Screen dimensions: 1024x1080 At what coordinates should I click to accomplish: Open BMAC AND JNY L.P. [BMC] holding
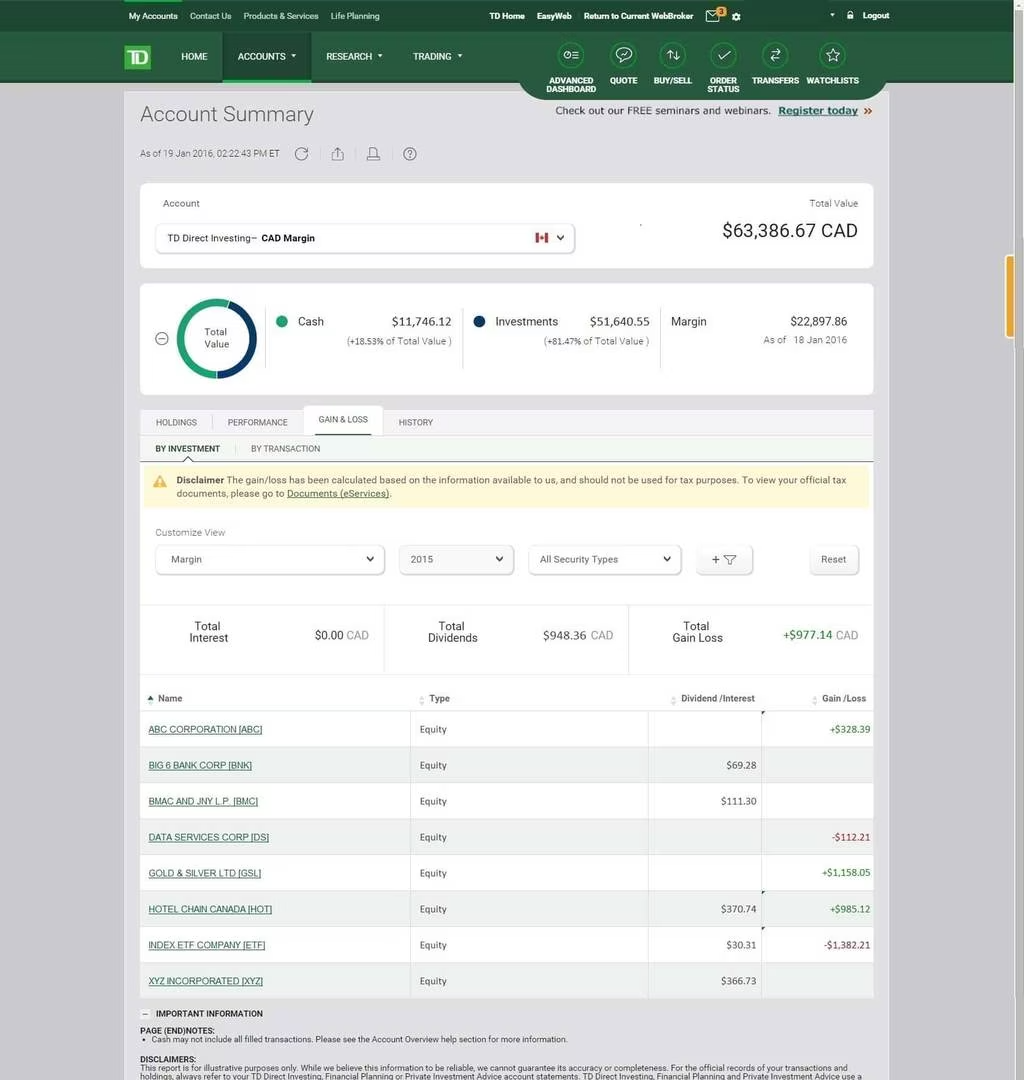coord(203,801)
